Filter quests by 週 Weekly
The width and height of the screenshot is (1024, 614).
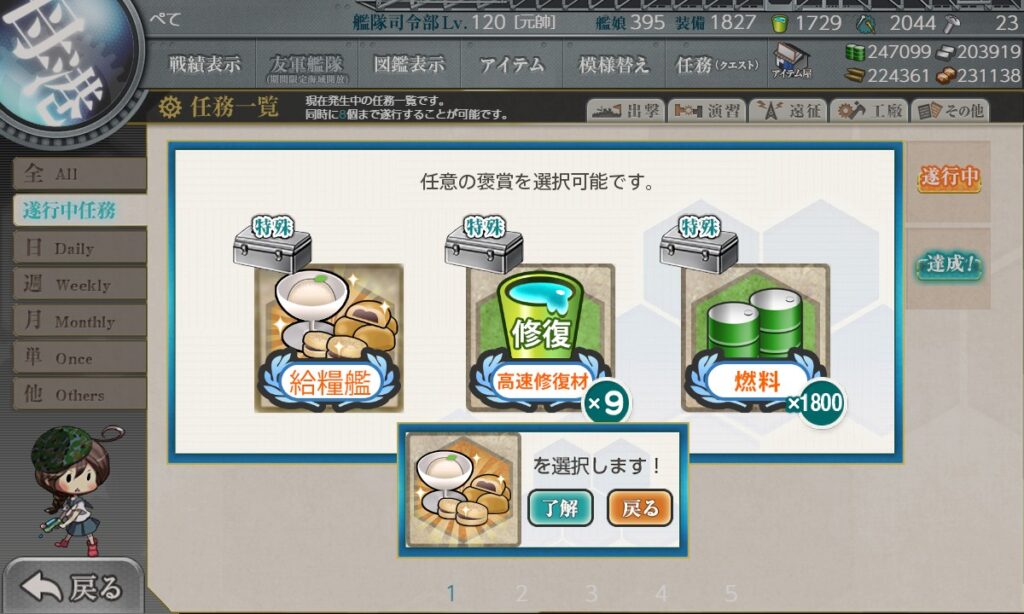point(80,284)
